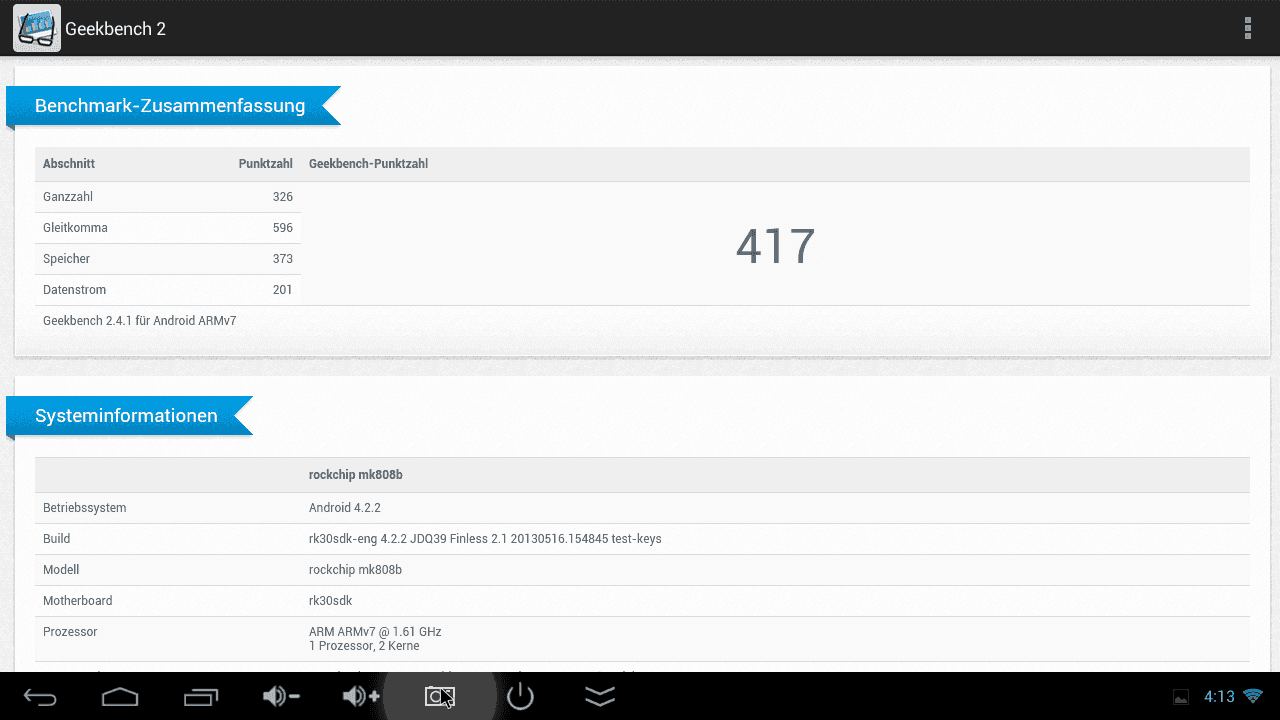Tap the screenshot capture icon
The height and width of the screenshot is (720, 1280).
point(440,696)
